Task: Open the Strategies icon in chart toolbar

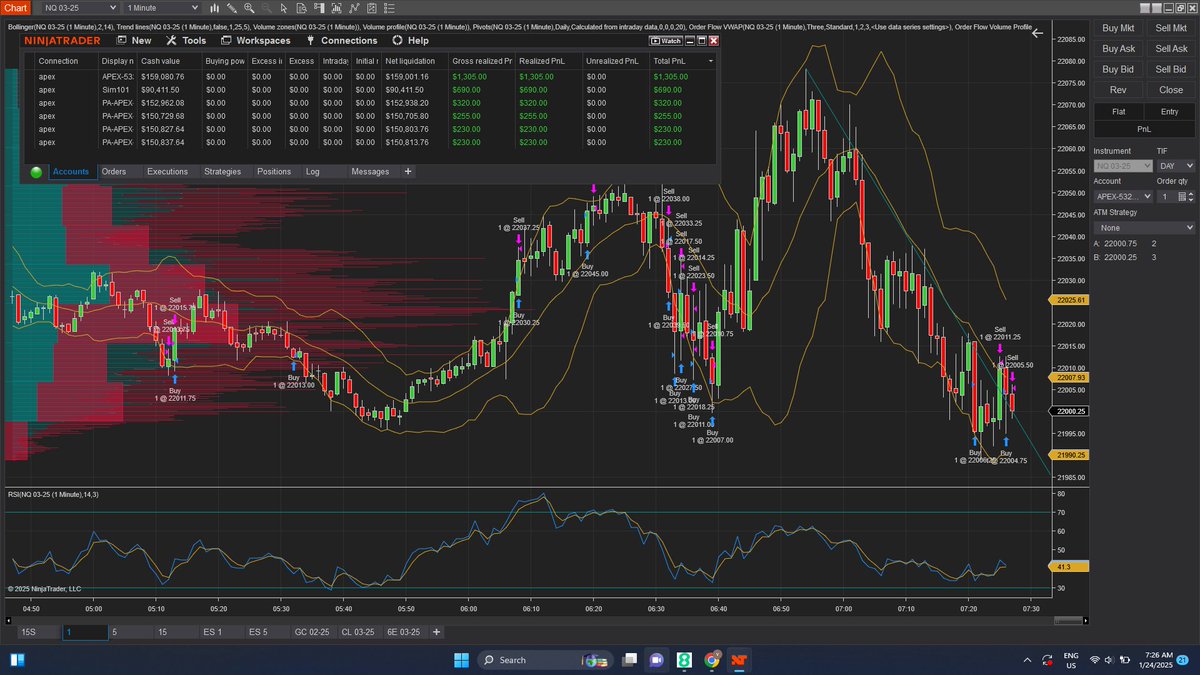Action: [x=372, y=8]
